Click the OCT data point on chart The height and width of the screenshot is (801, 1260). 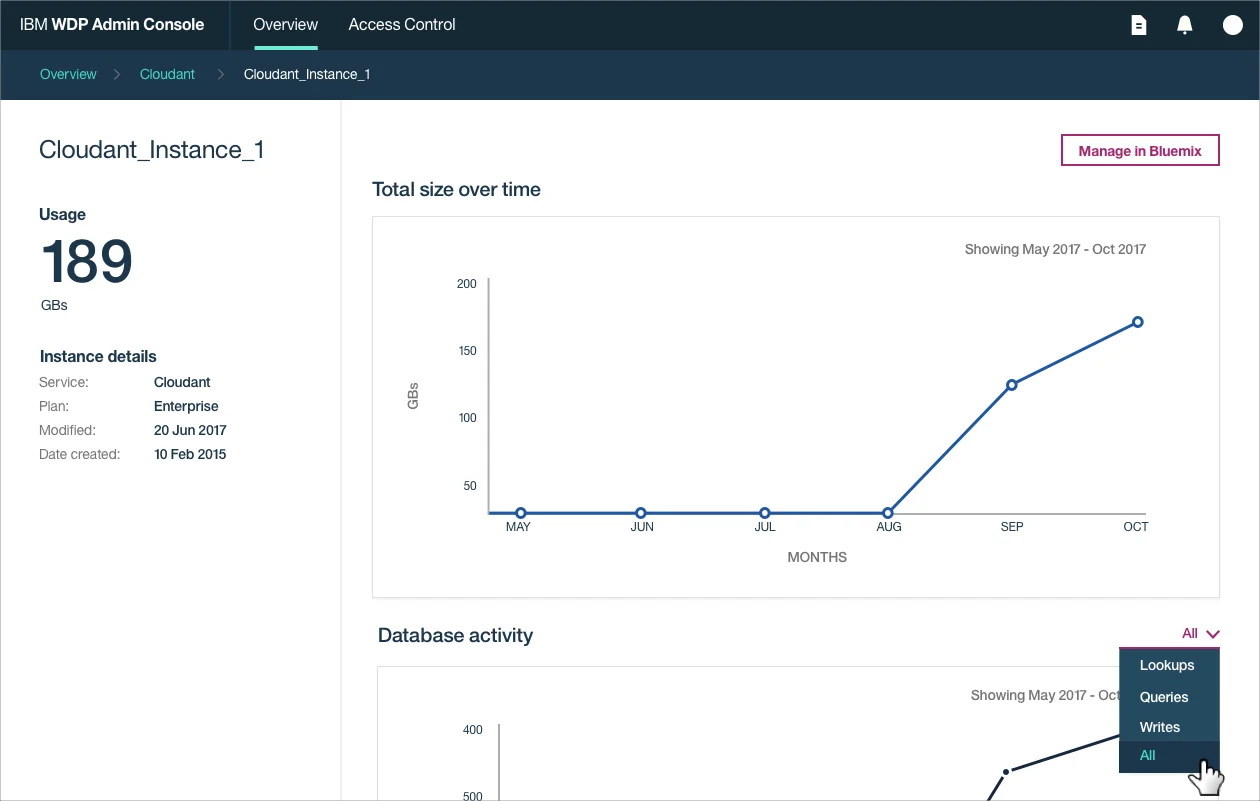tap(1138, 322)
